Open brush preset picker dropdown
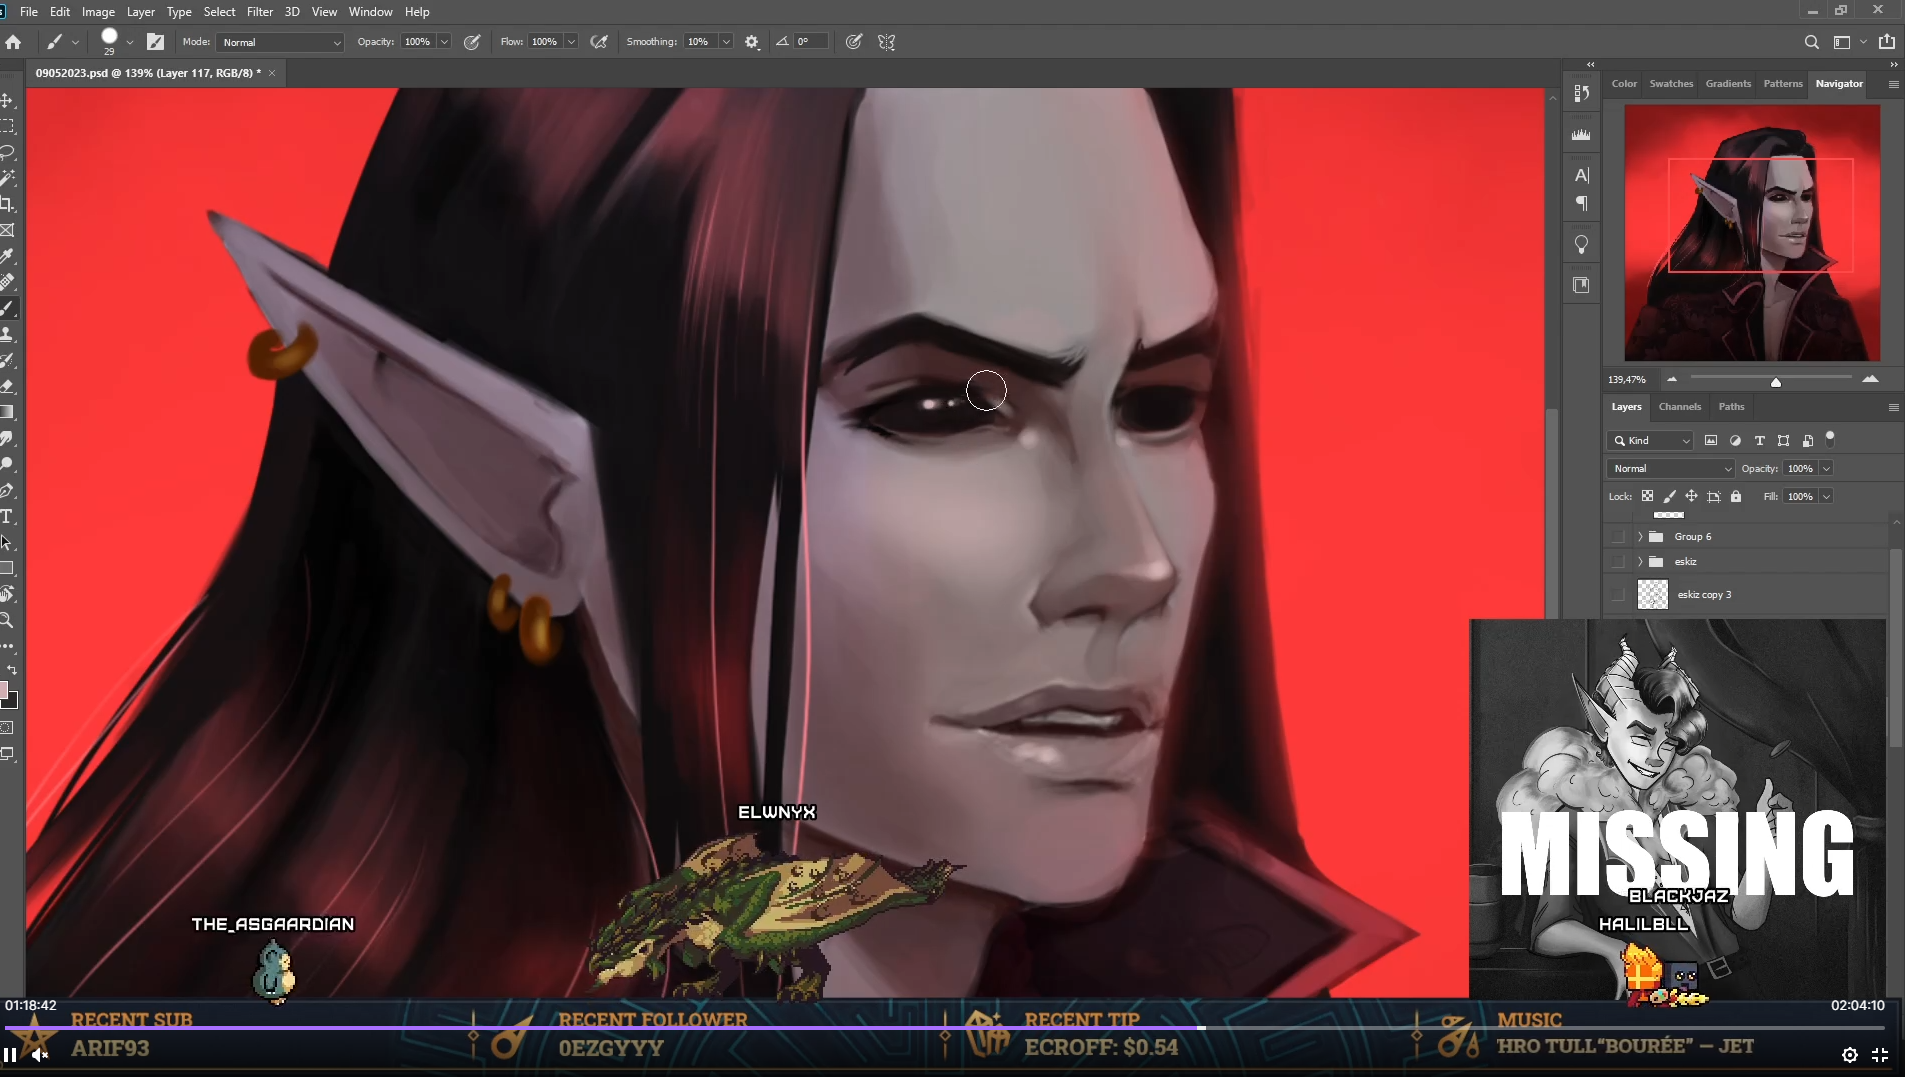This screenshot has height=1077, width=1905. (x=130, y=42)
